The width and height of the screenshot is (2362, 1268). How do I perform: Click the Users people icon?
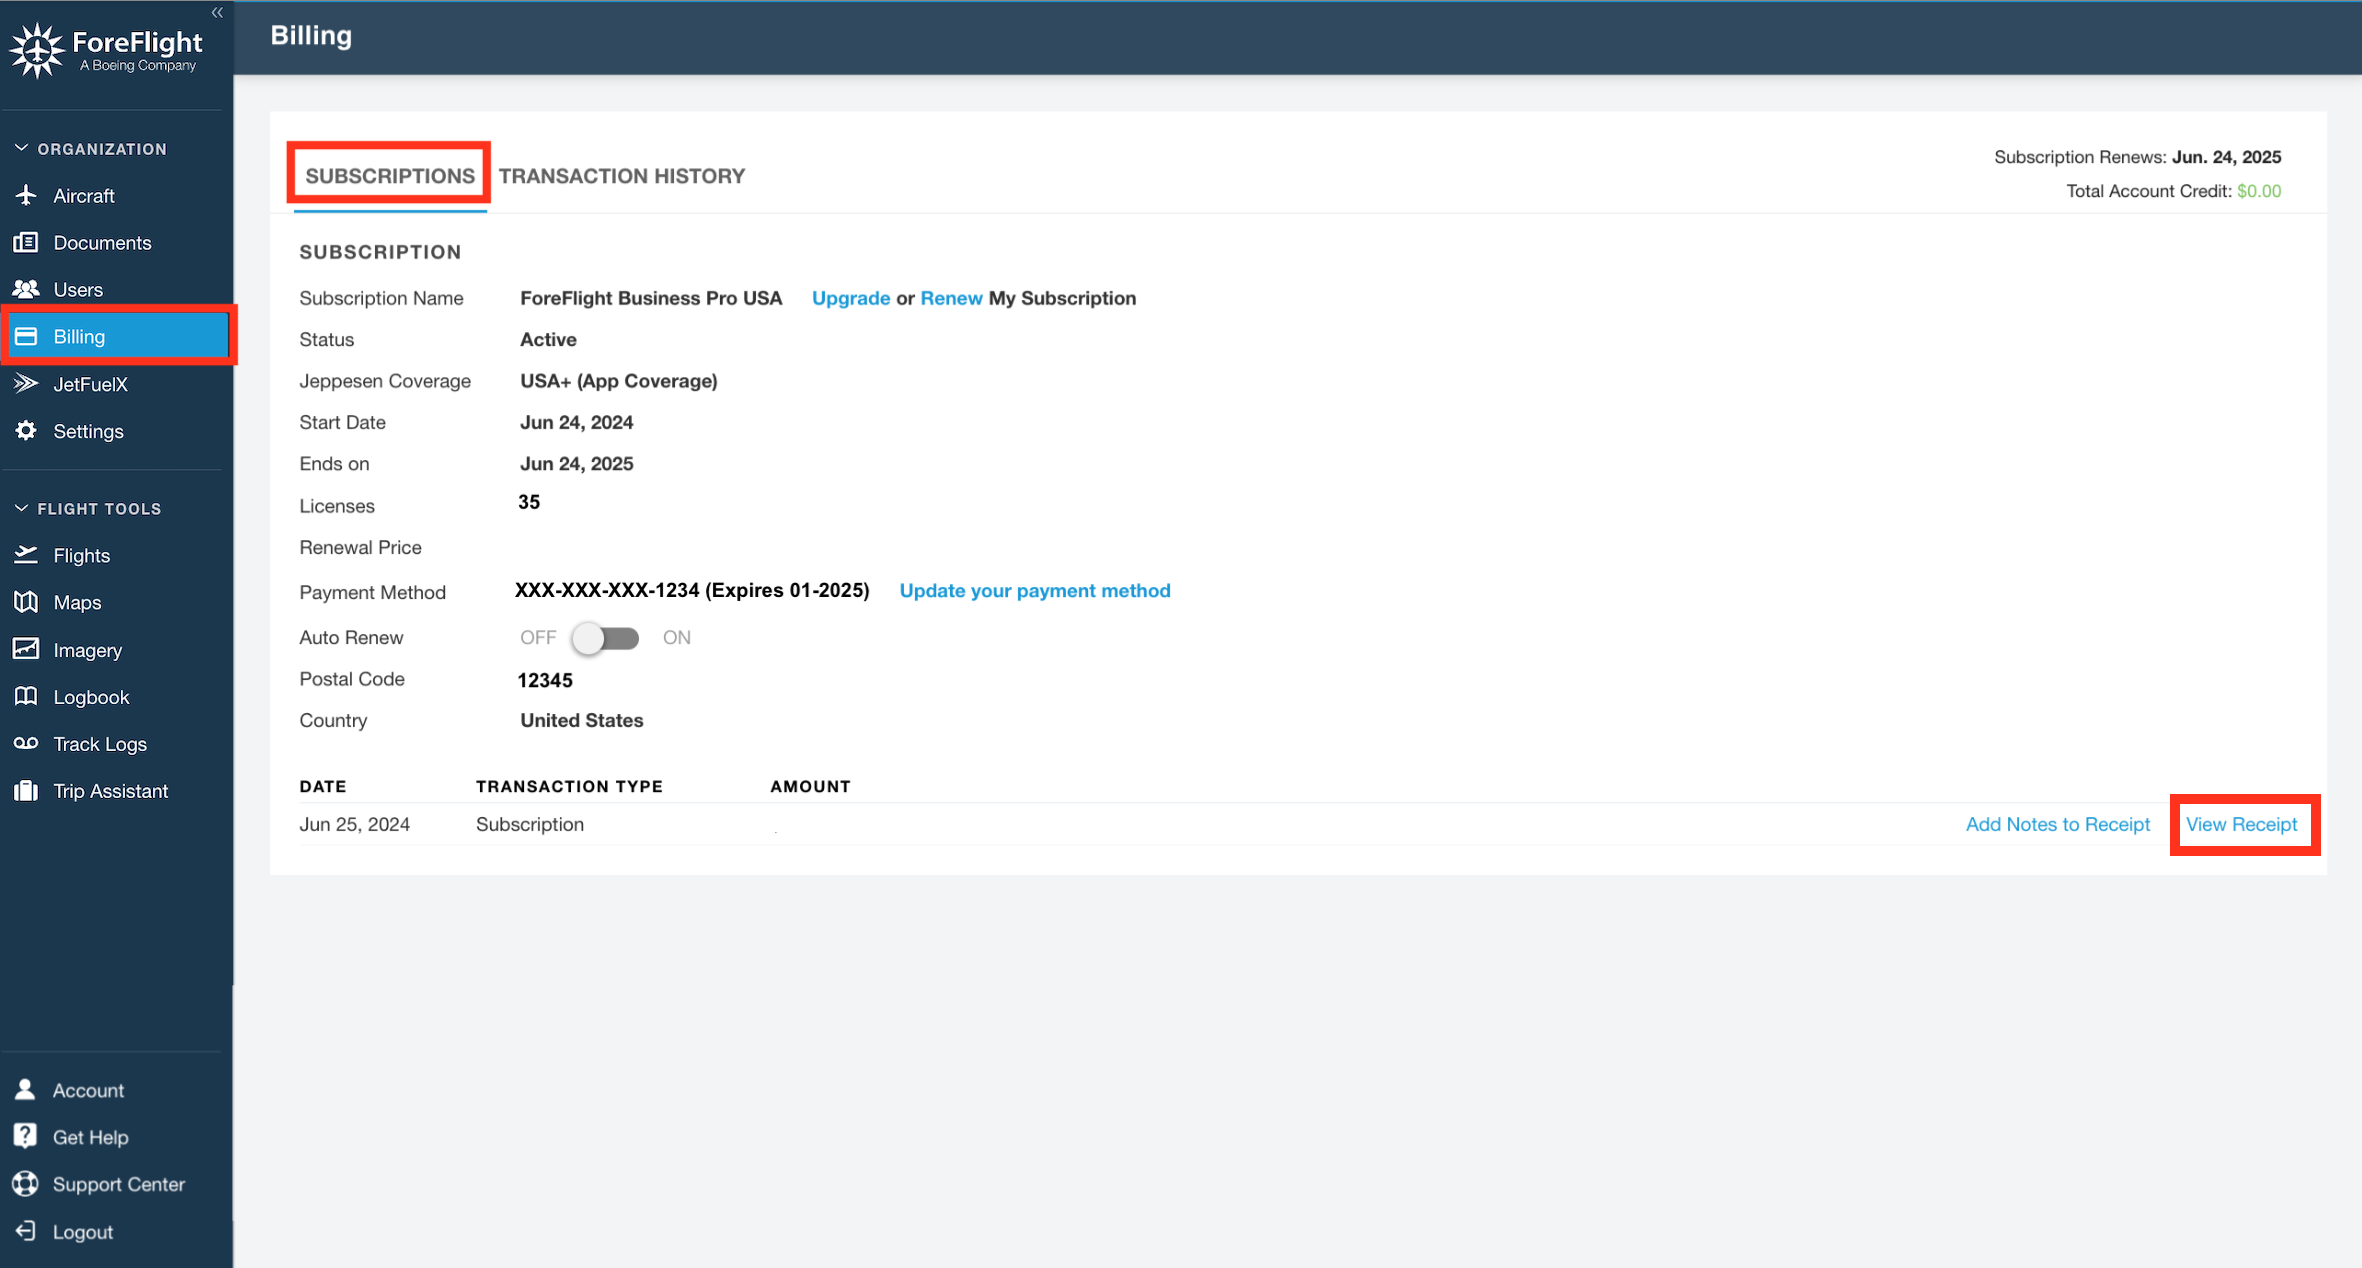click(27, 289)
